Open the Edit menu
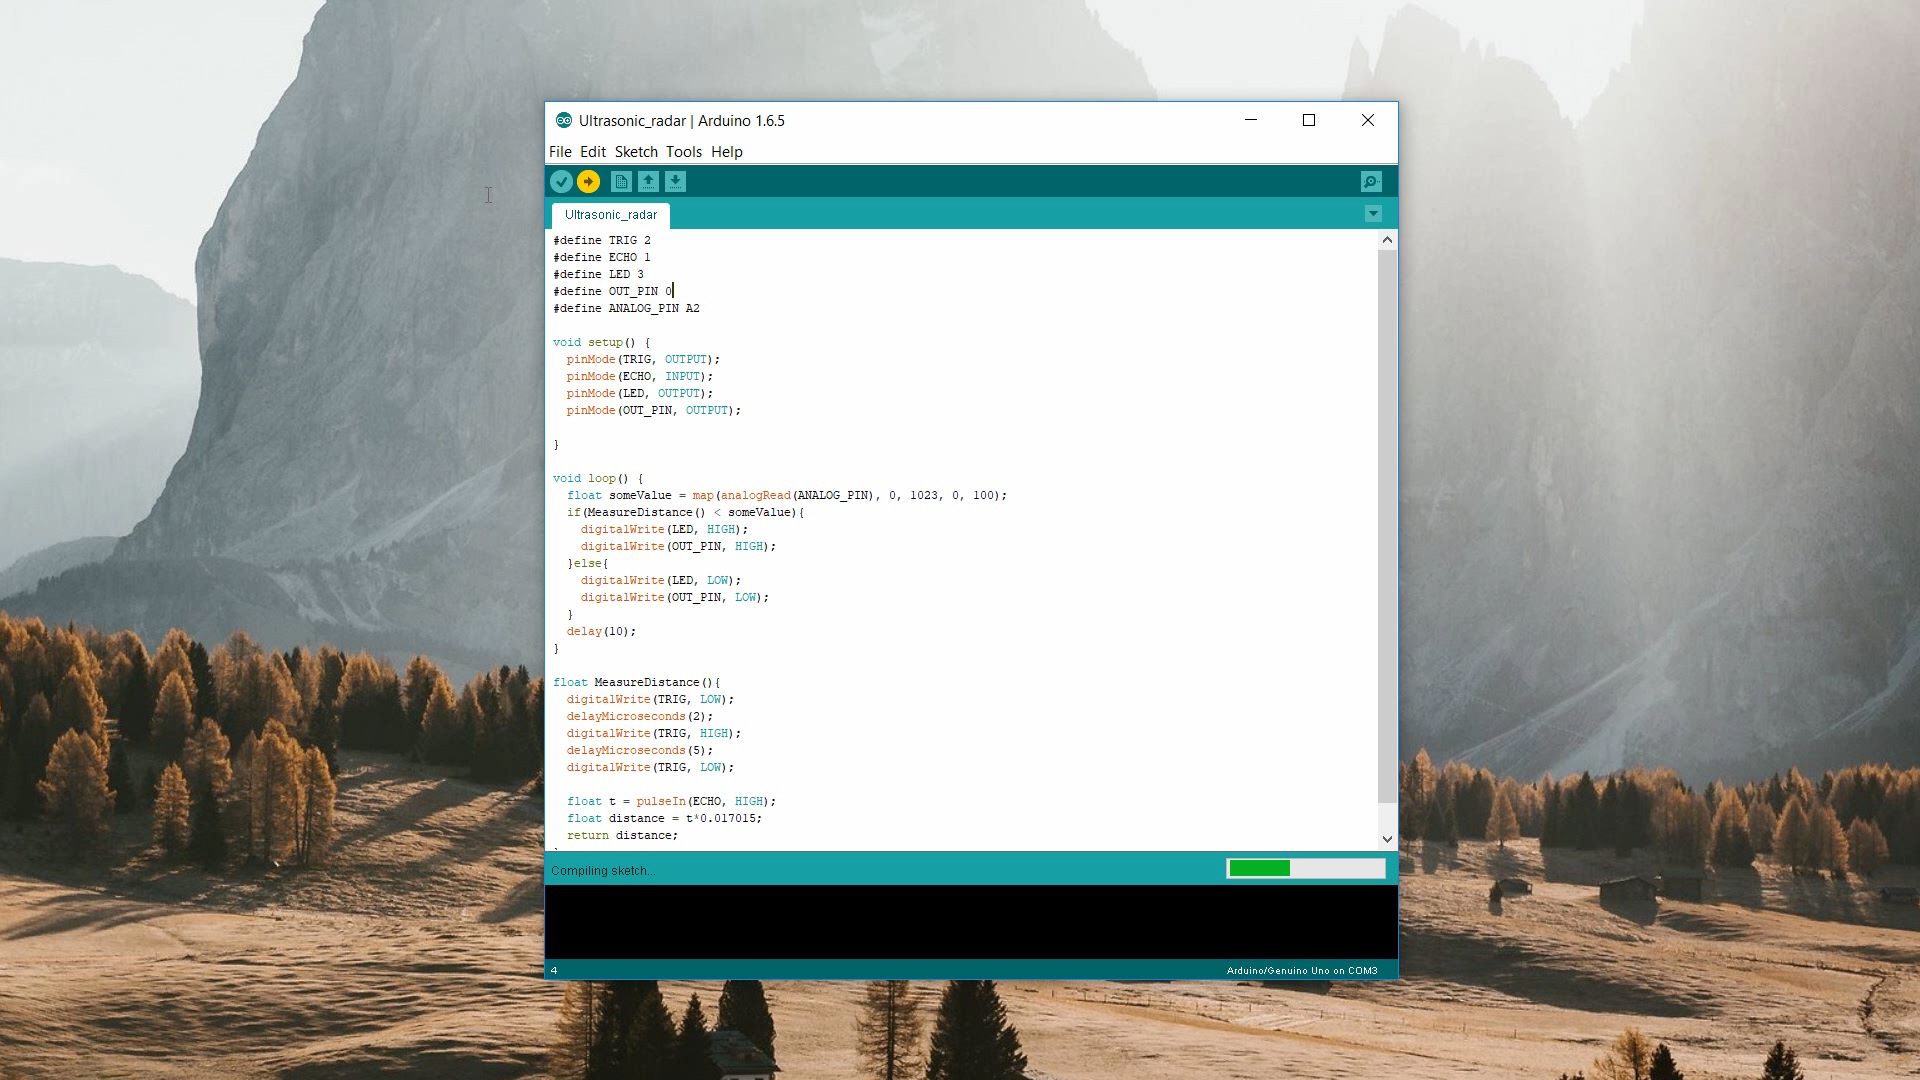1920x1080 pixels. (x=593, y=152)
